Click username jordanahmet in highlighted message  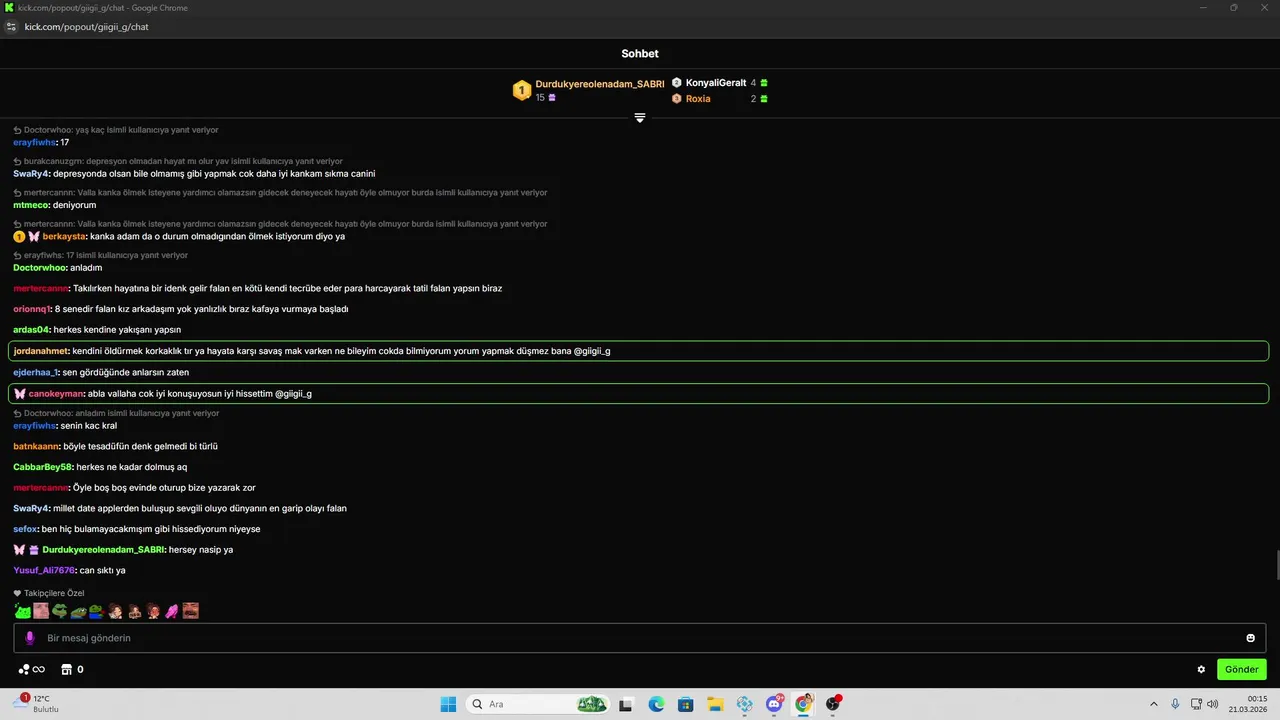tap(41, 351)
